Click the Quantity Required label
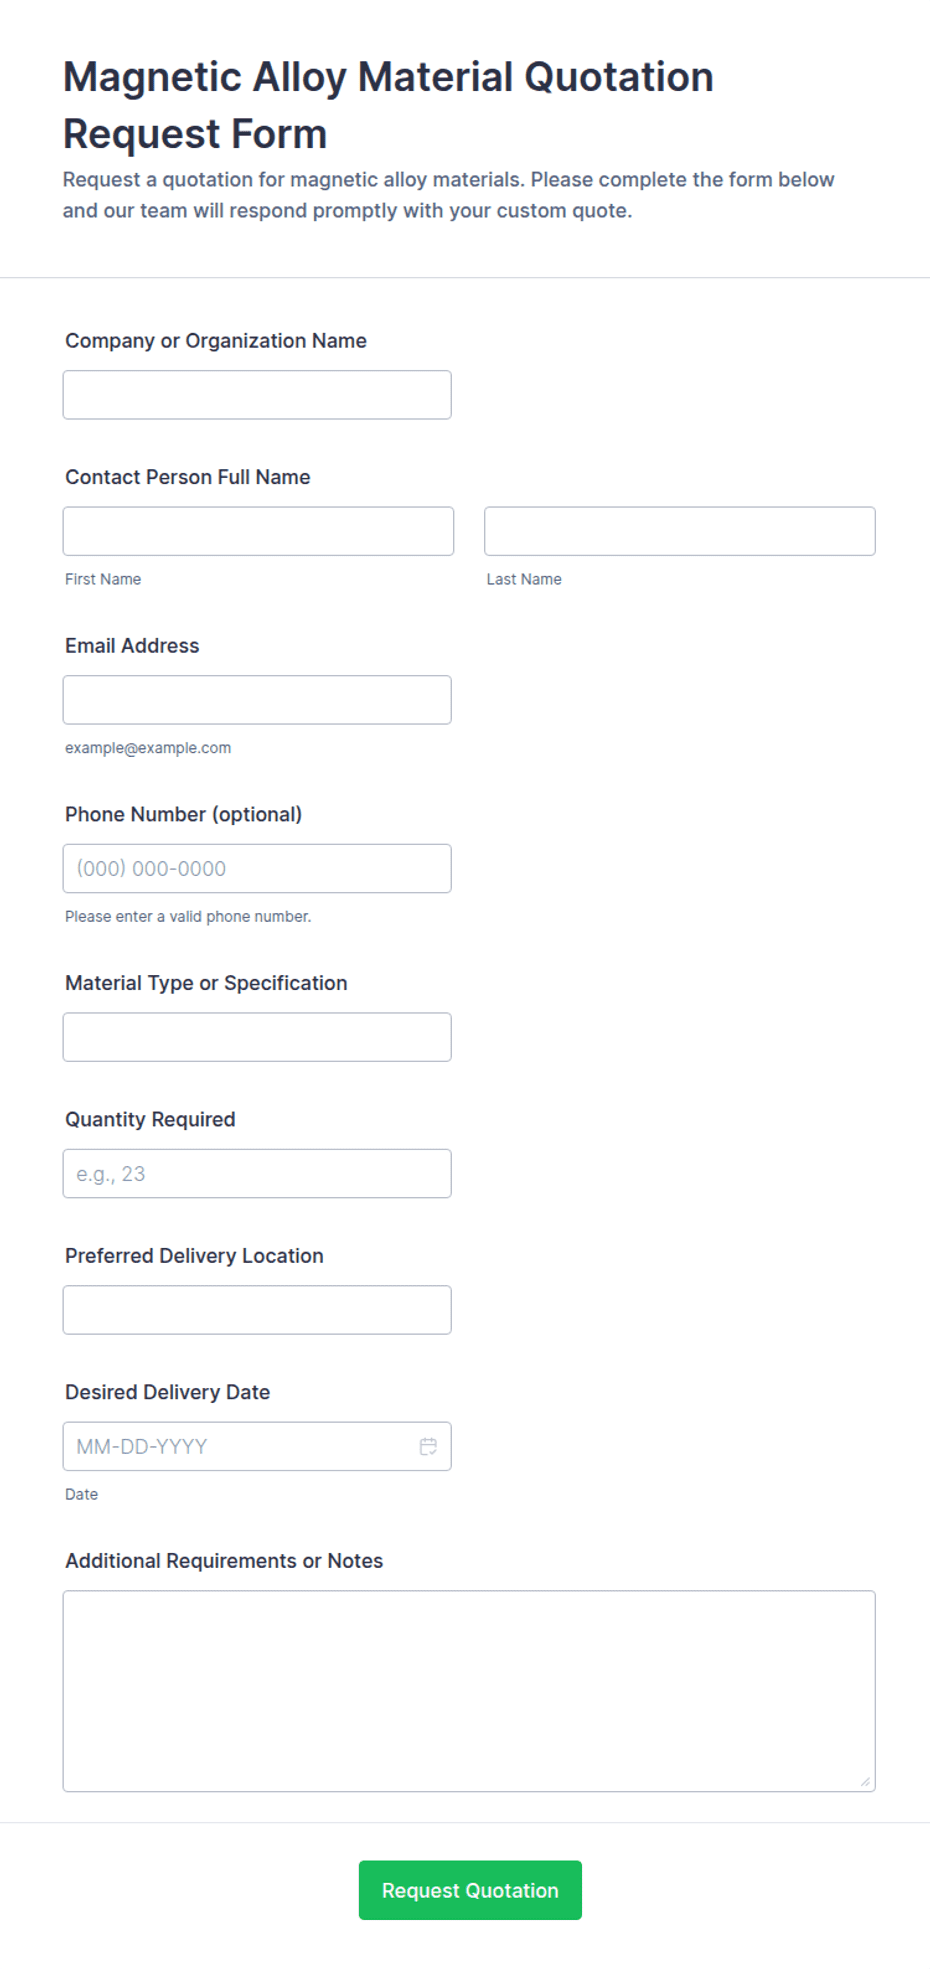This screenshot has width=930, height=1969. tap(150, 1119)
